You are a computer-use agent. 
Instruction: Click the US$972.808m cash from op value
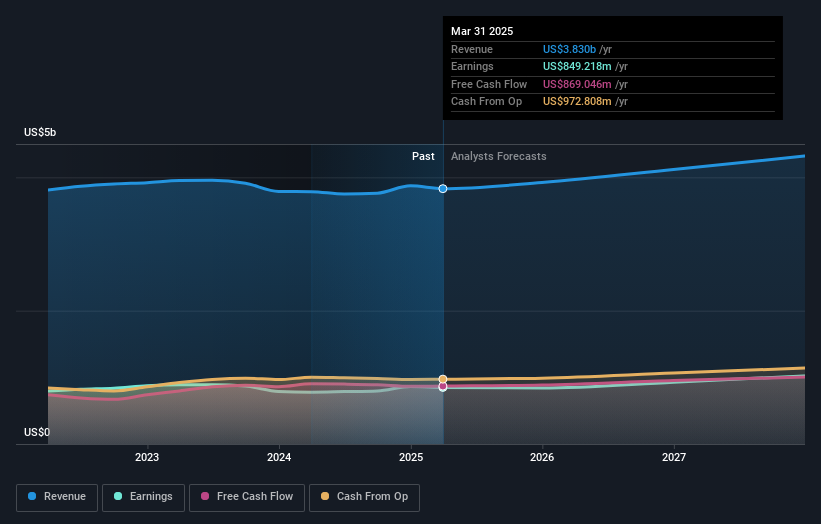[x=577, y=102]
